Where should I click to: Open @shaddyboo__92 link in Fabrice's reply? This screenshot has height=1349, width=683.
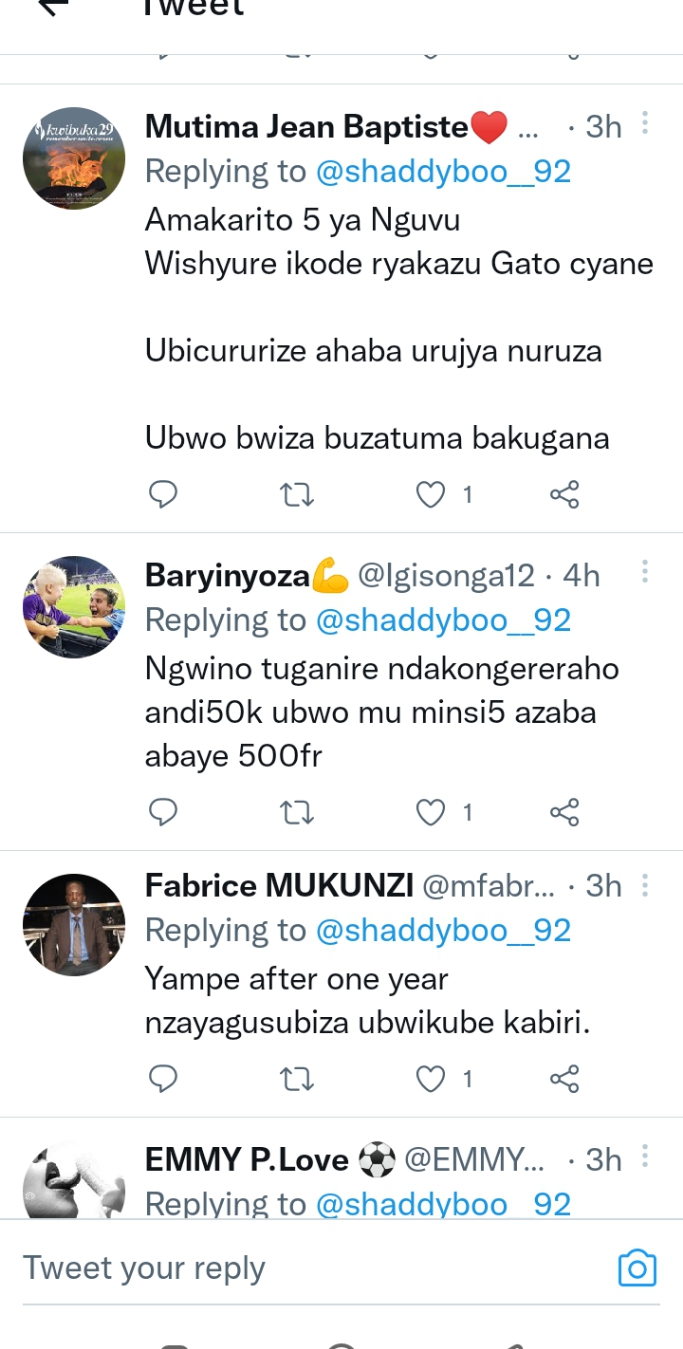point(443,931)
